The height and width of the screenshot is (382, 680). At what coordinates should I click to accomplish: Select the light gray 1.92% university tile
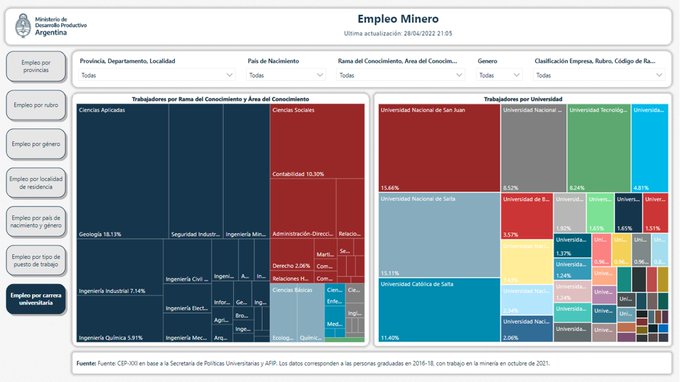[570, 213]
